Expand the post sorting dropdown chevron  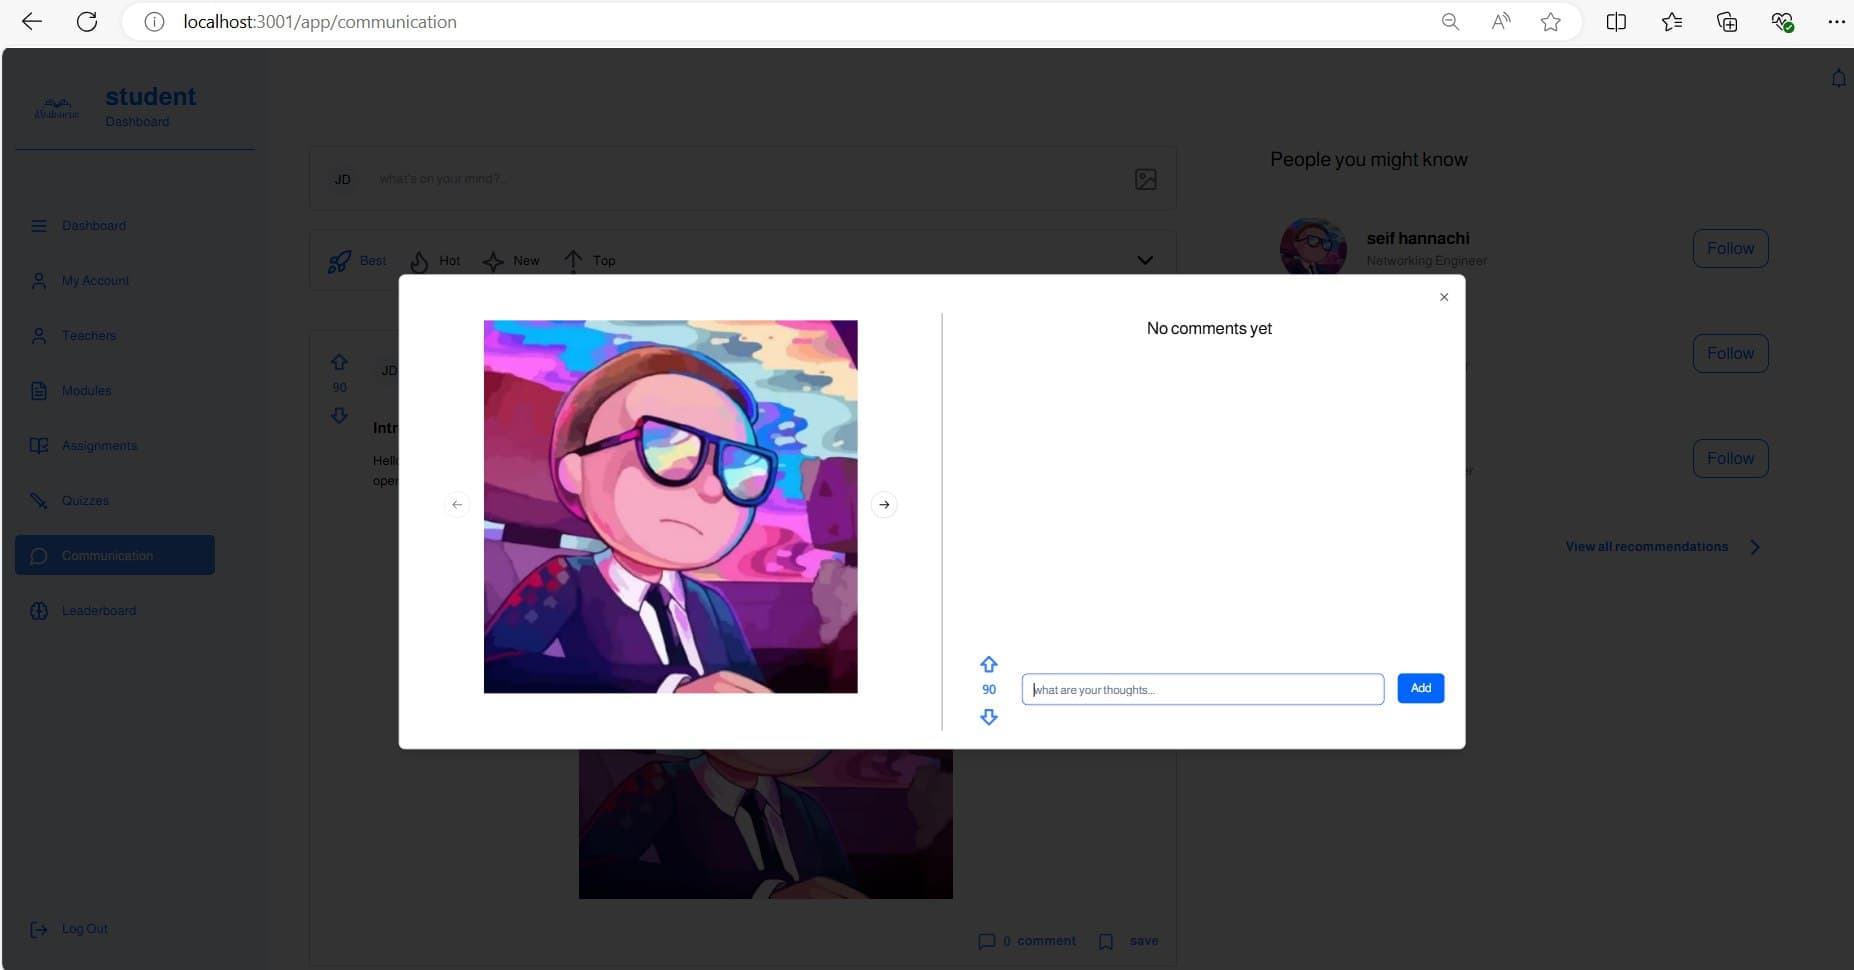[1145, 260]
